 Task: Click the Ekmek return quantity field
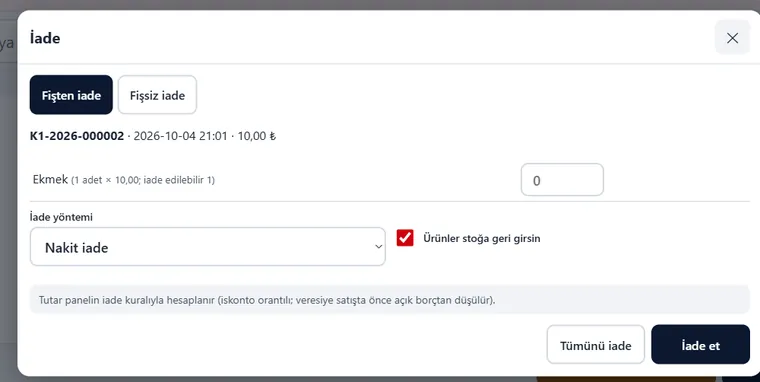point(562,180)
